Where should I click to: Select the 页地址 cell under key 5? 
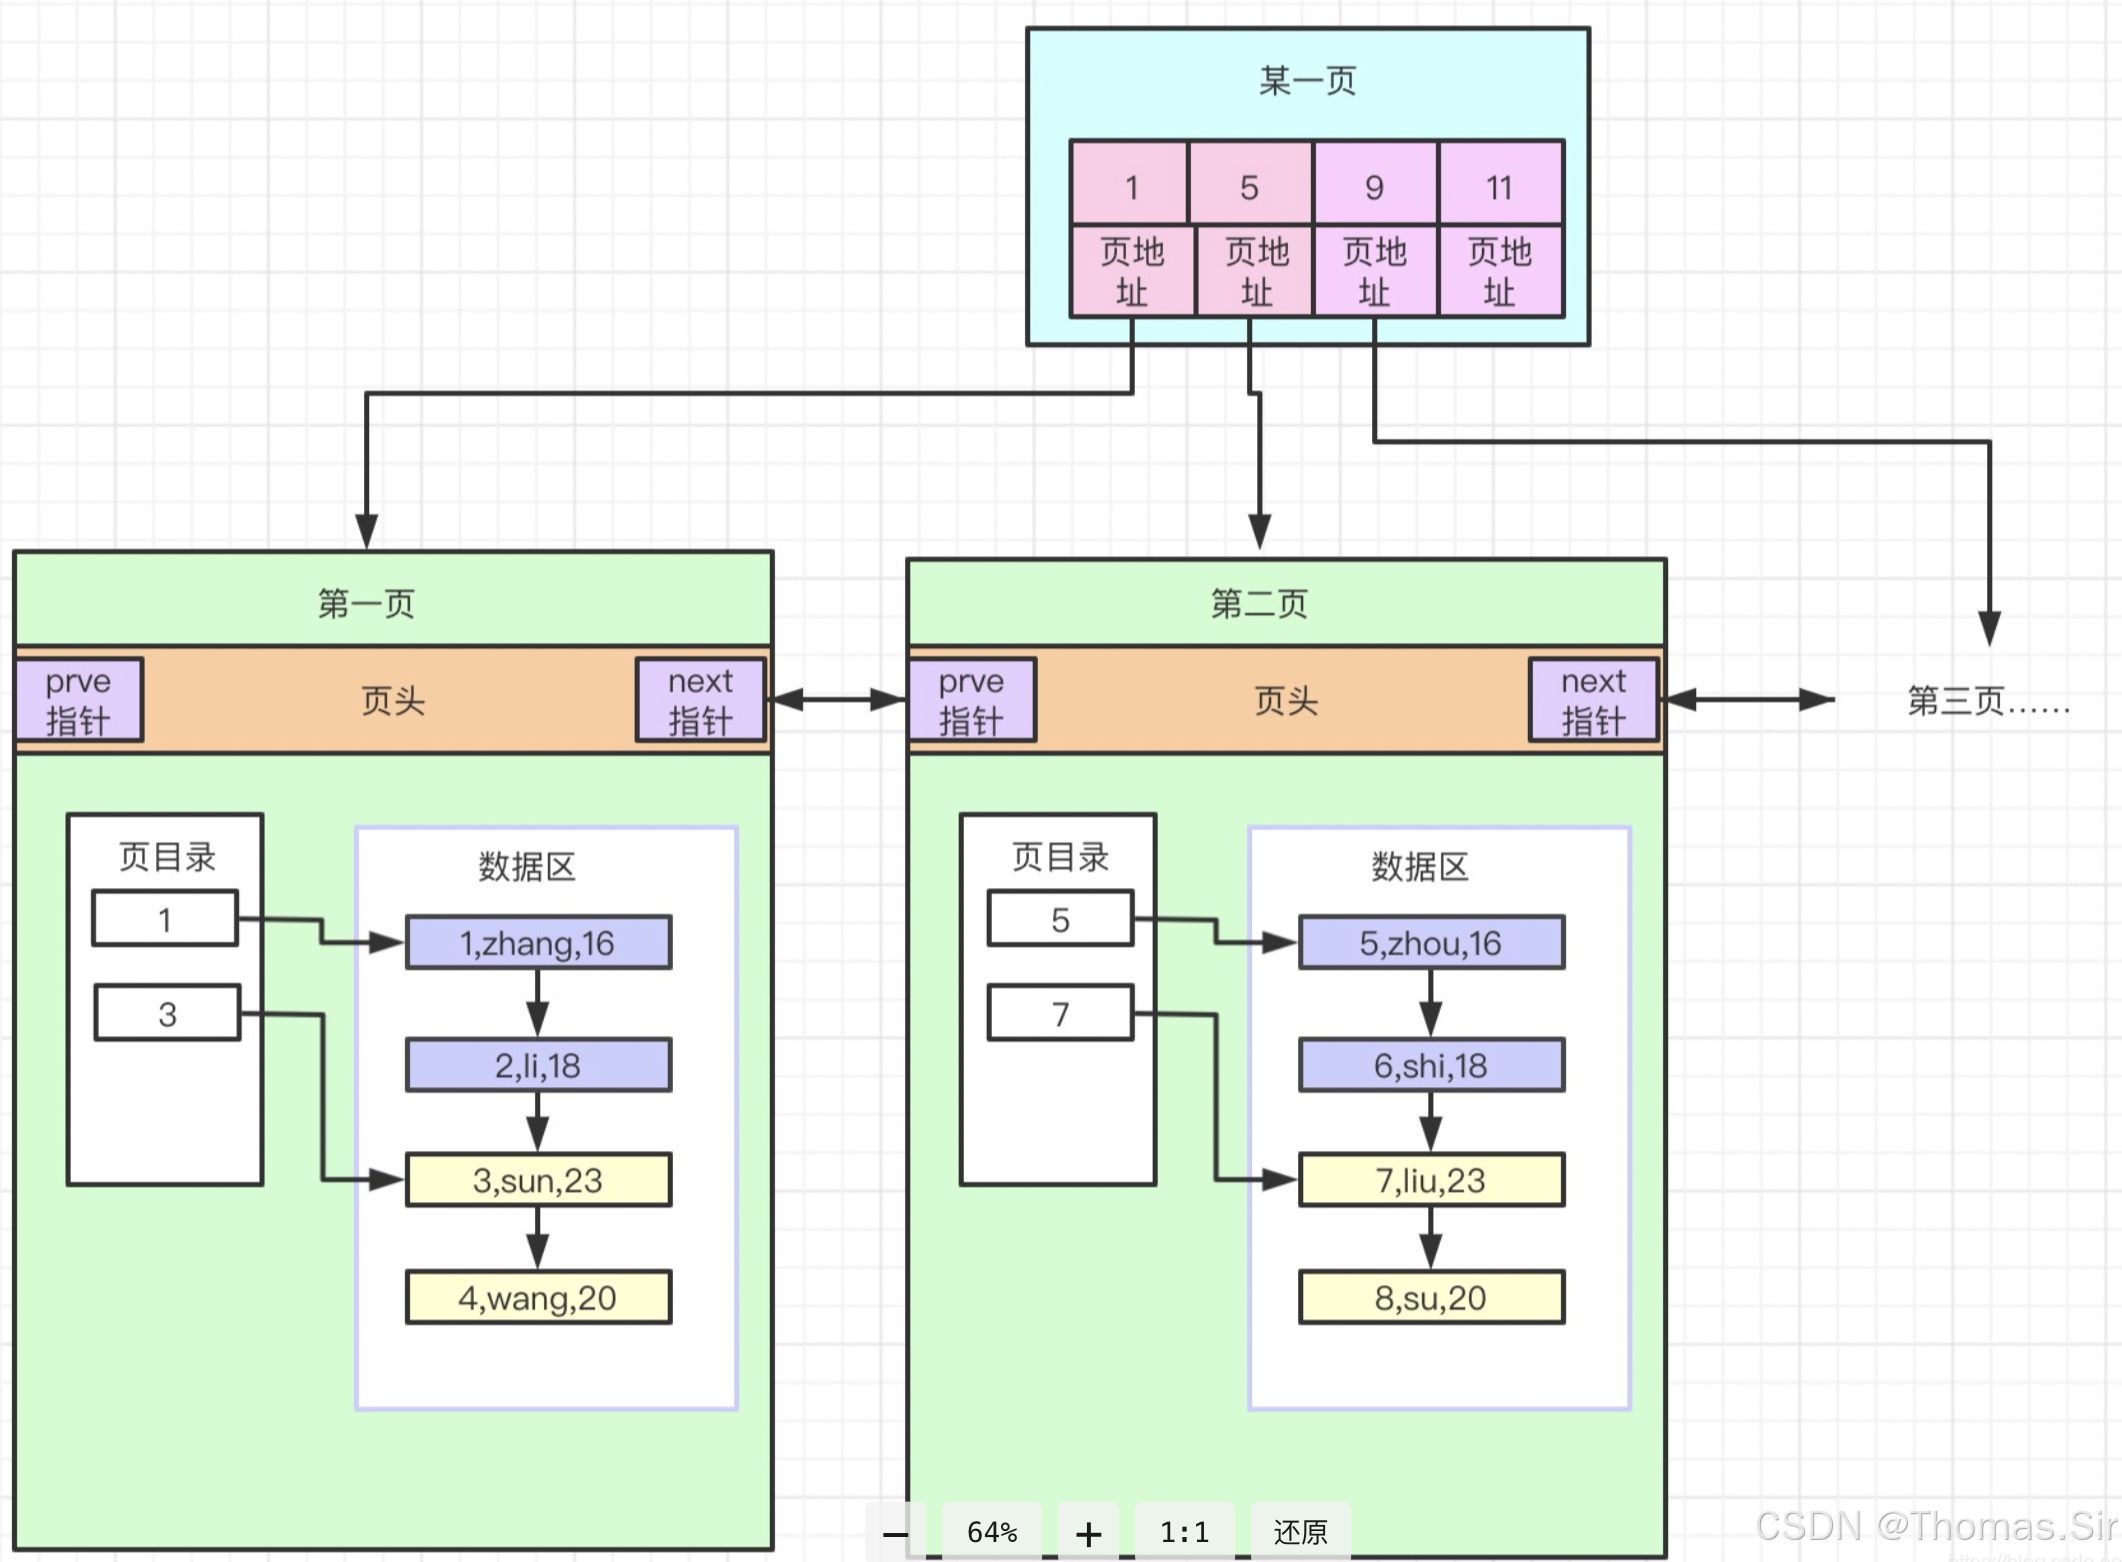1256,272
